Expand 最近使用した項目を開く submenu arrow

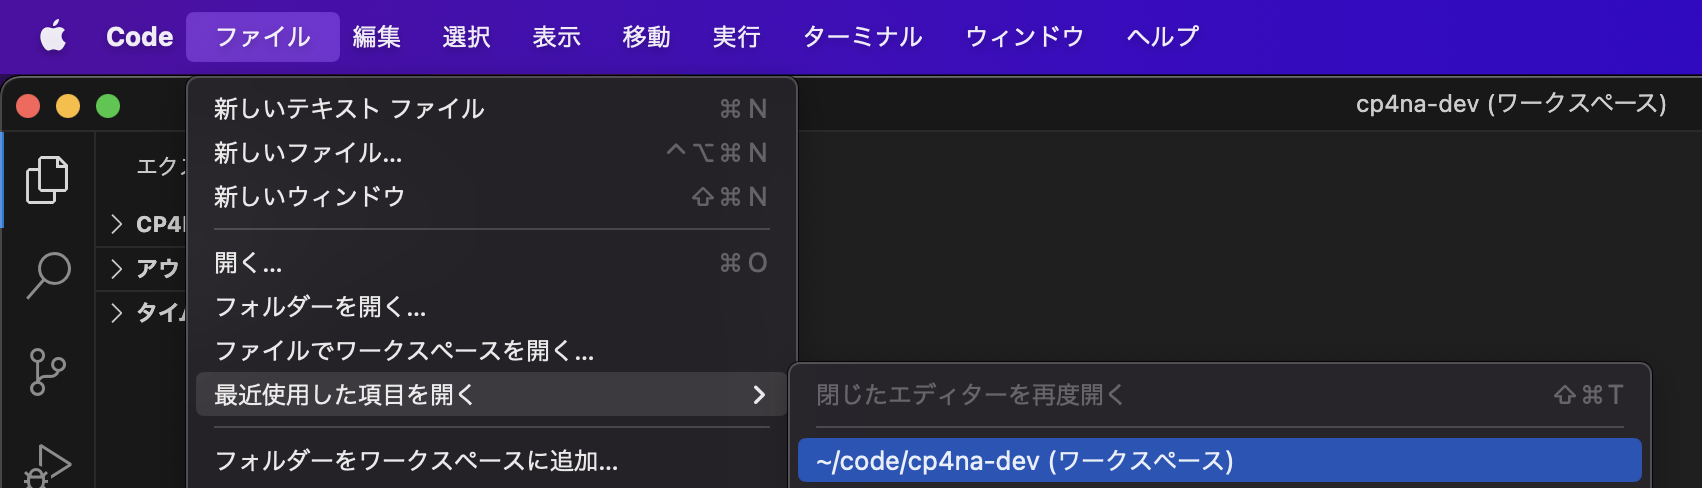(x=759, y=395)
